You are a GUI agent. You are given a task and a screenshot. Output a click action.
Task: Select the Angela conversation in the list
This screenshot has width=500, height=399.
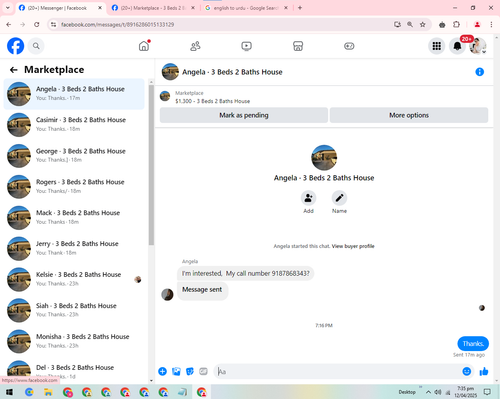74,94
